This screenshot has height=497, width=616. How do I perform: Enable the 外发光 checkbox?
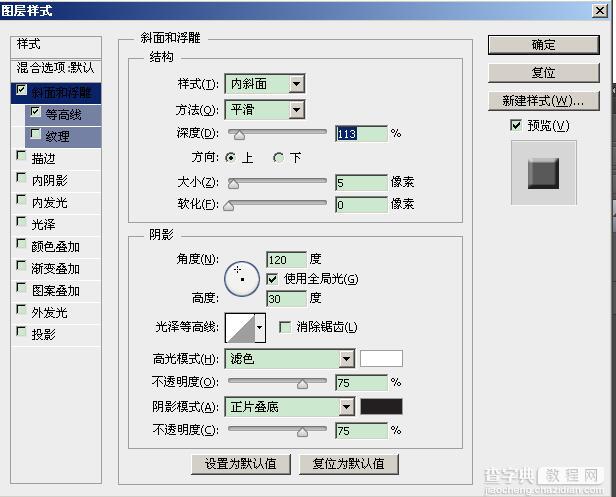22,310
